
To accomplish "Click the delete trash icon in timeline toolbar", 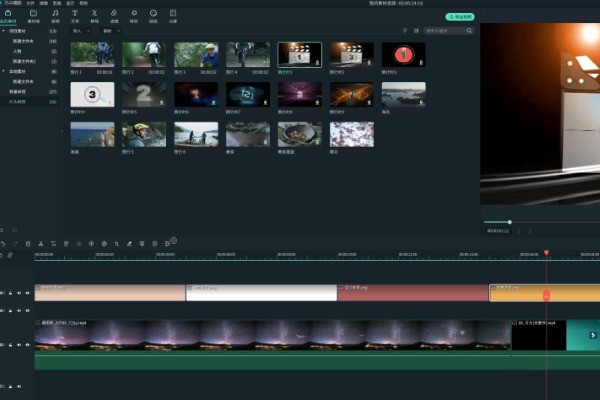I will click(x=28, y=242).
